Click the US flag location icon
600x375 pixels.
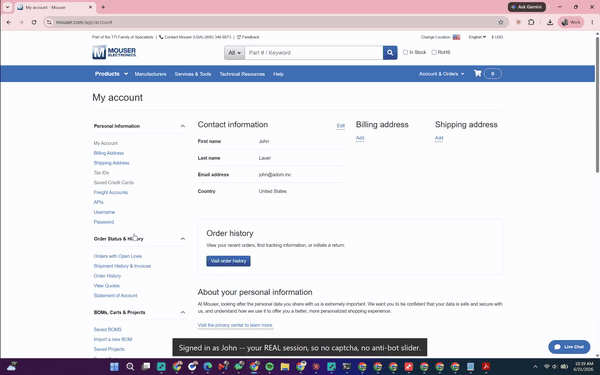pos(456,37)
